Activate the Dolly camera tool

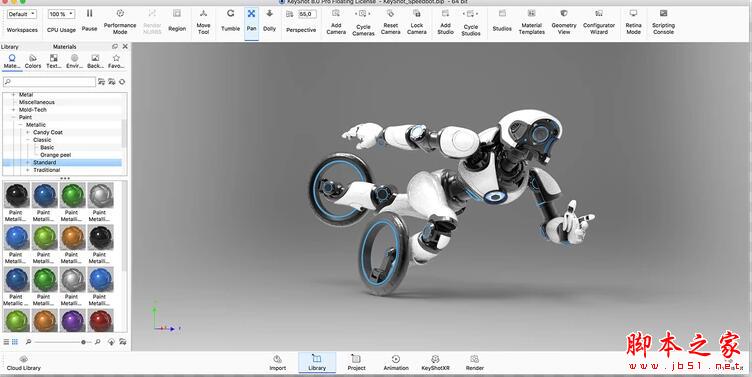point(270,21)
